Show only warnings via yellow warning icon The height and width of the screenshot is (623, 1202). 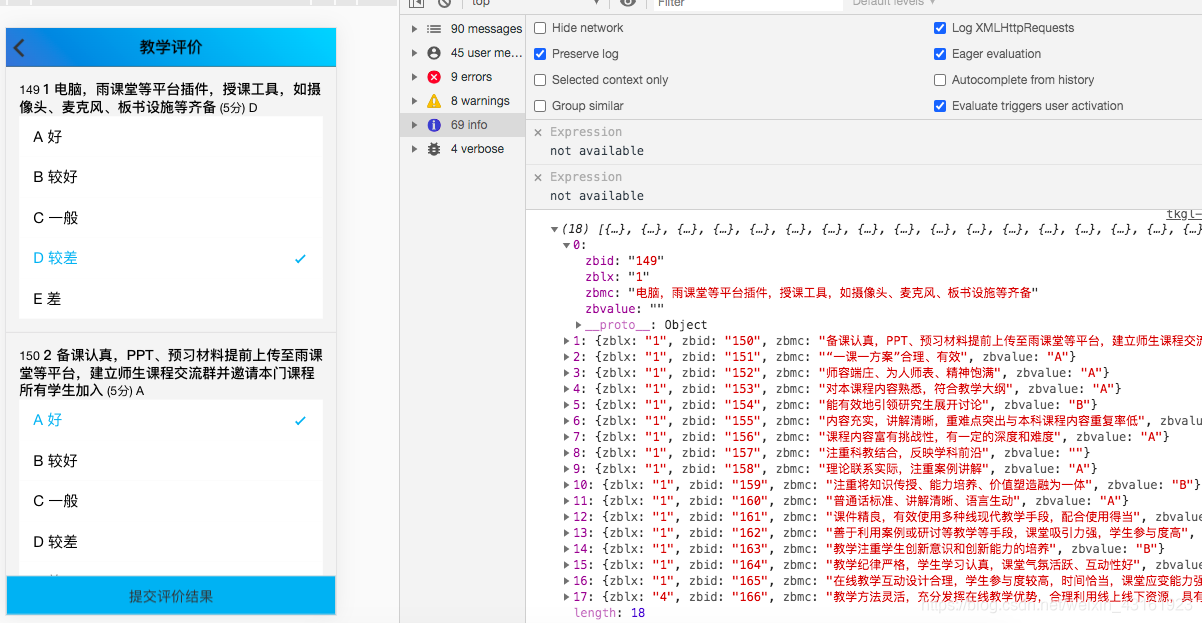[434, 101]
